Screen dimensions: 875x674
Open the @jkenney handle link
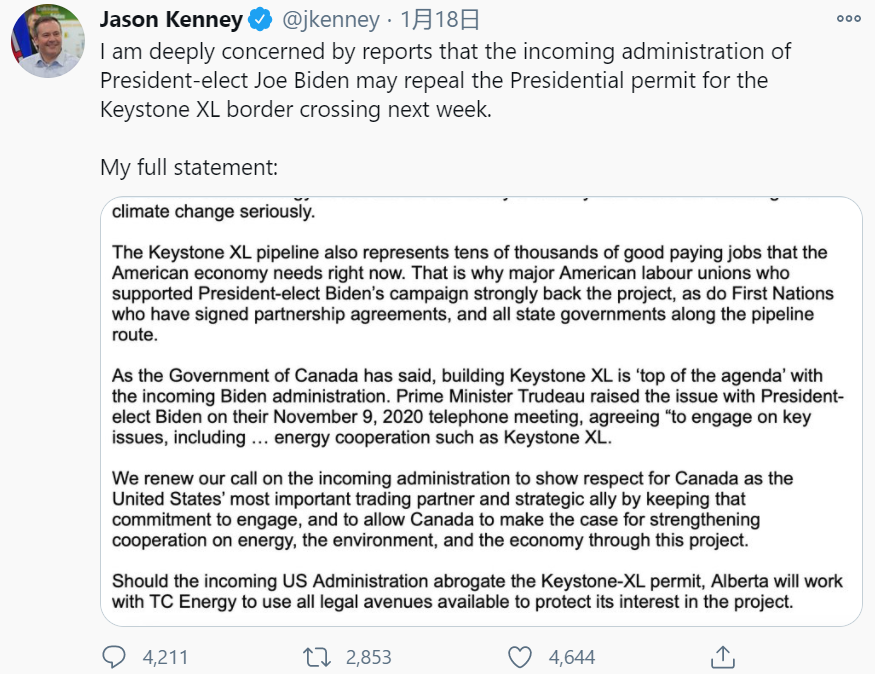coord(331,20)
